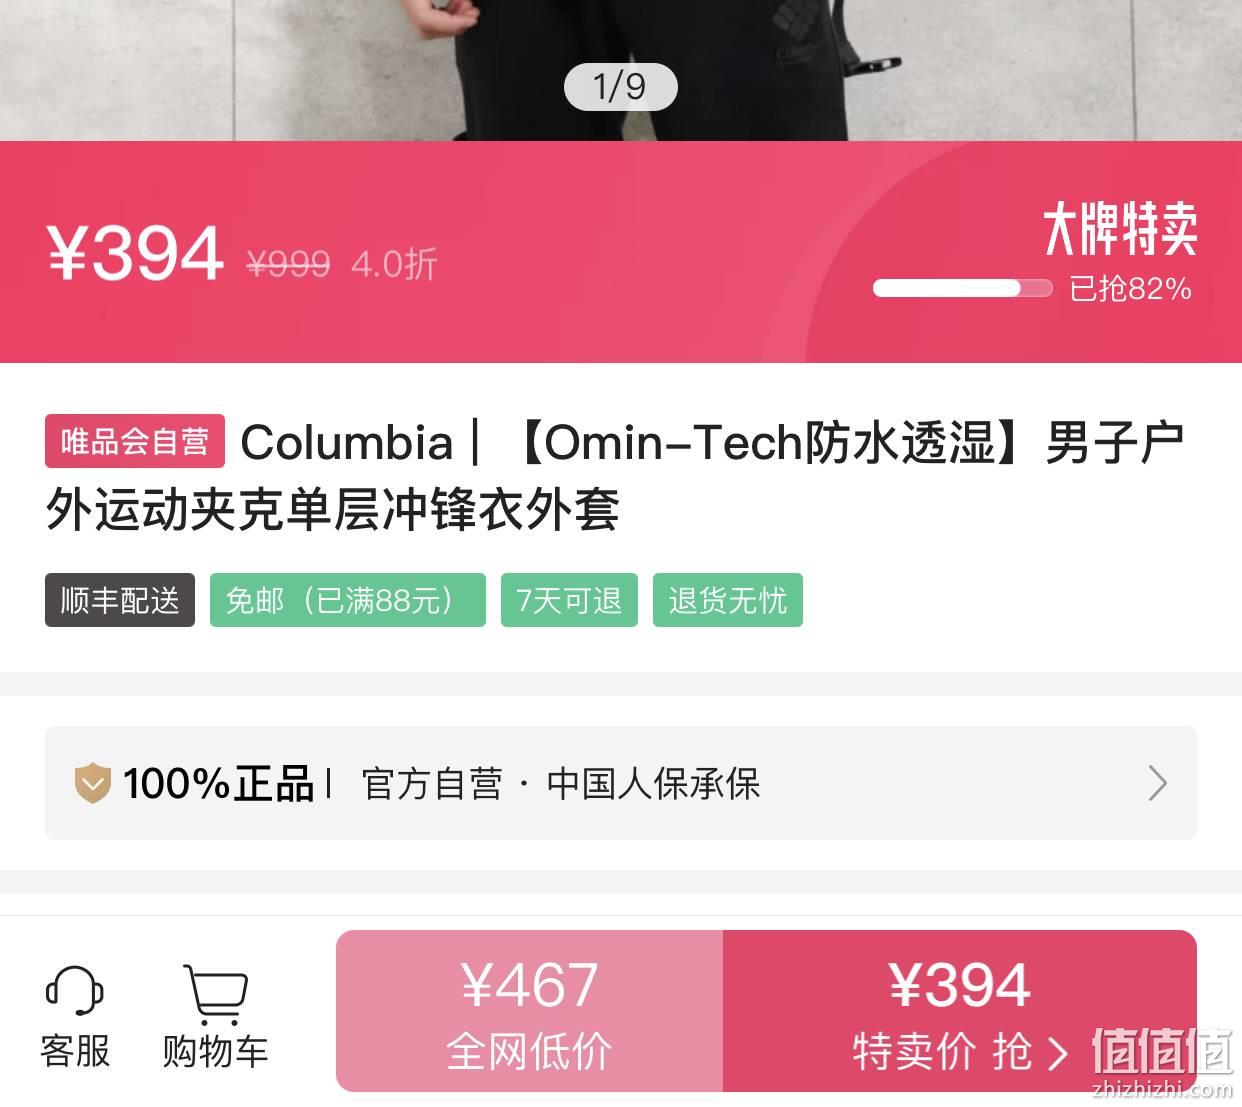Screen dimensions: 1242x1107
Task: Tap the 4.0折 discount label
Action: [x=394, y=263]
